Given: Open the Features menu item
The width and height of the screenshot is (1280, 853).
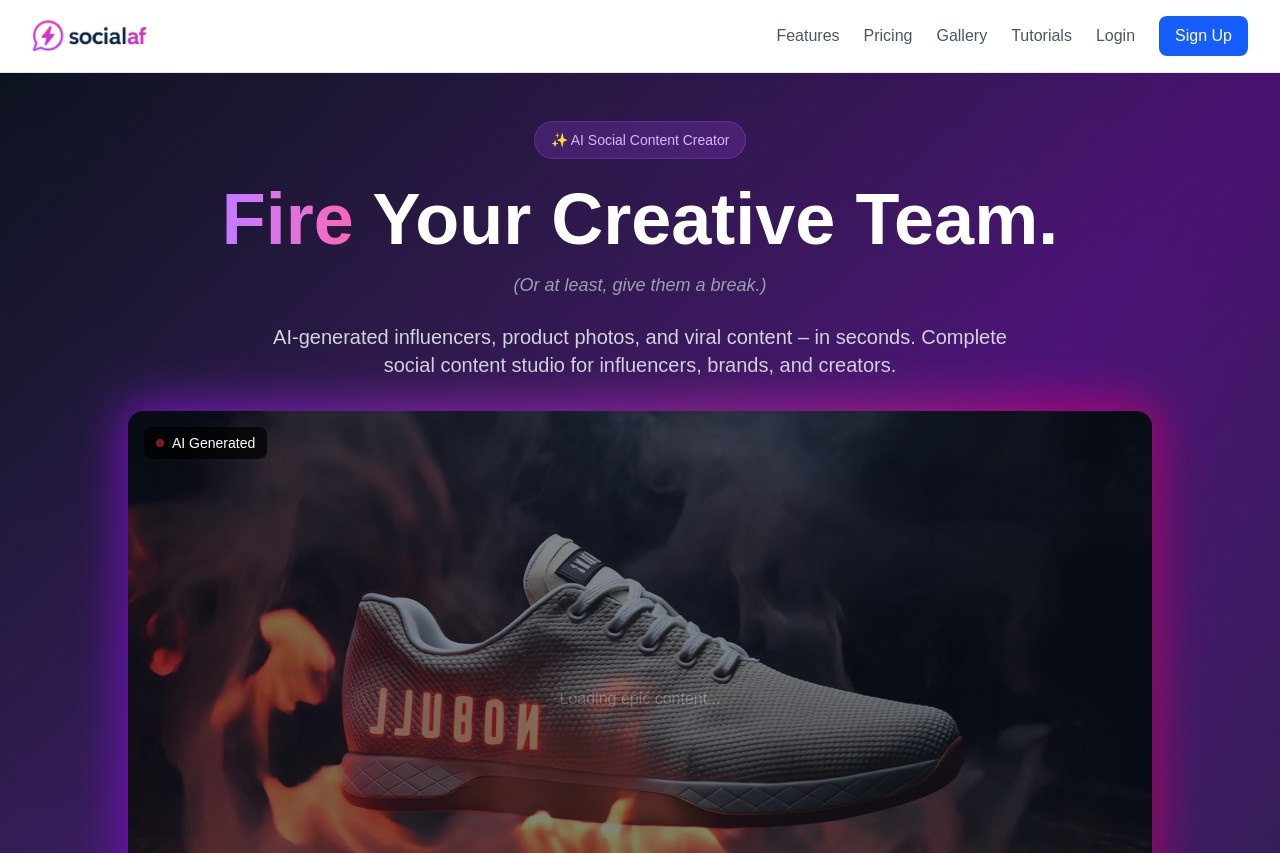Looking at the screenshot, I should pos(808,36).
